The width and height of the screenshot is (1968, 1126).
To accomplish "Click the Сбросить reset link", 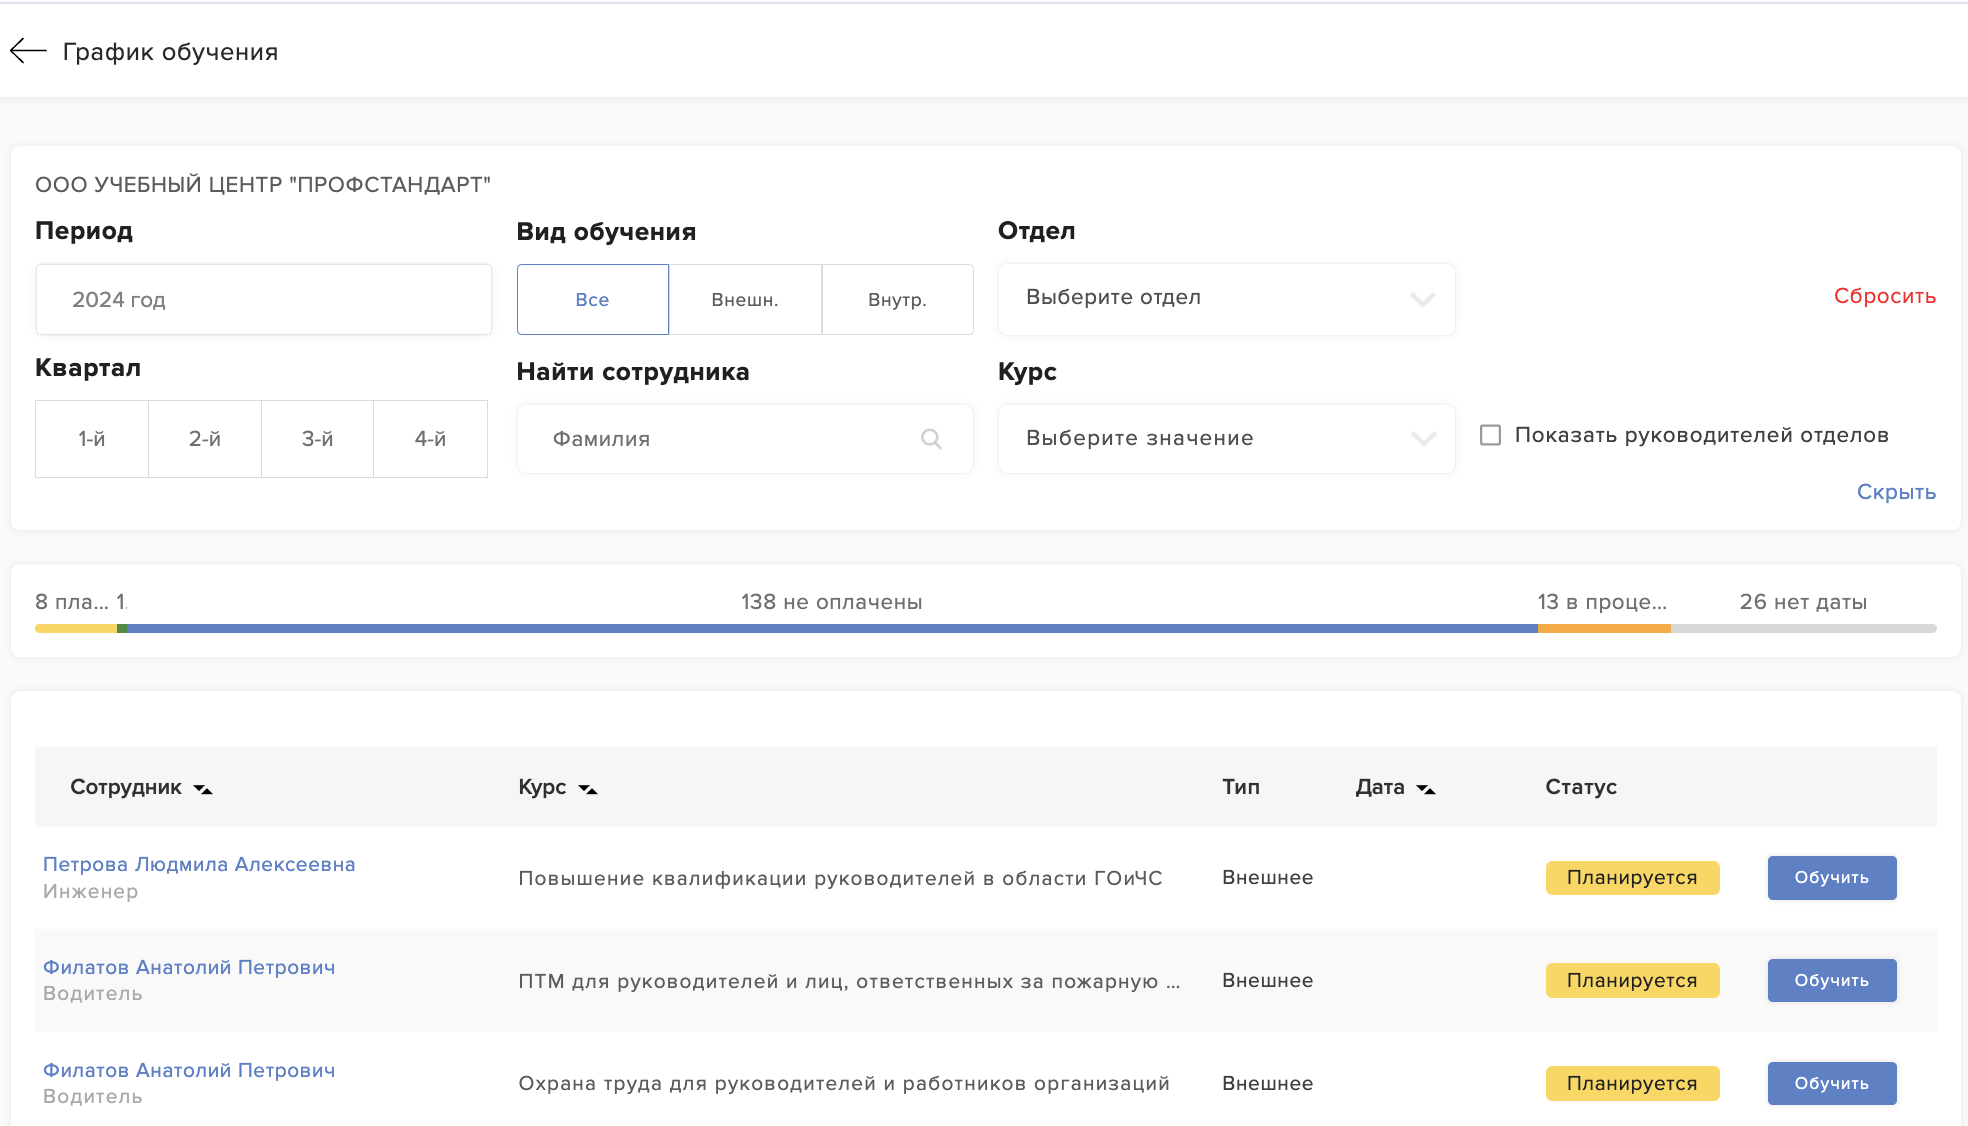I will (1884, 296).
